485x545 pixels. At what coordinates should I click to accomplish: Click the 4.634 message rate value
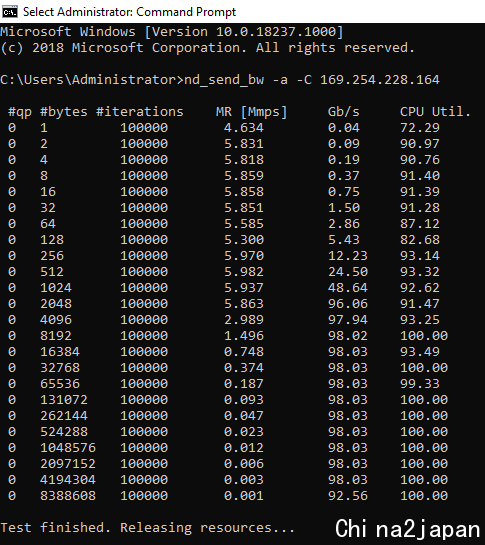tap(244, 128)
